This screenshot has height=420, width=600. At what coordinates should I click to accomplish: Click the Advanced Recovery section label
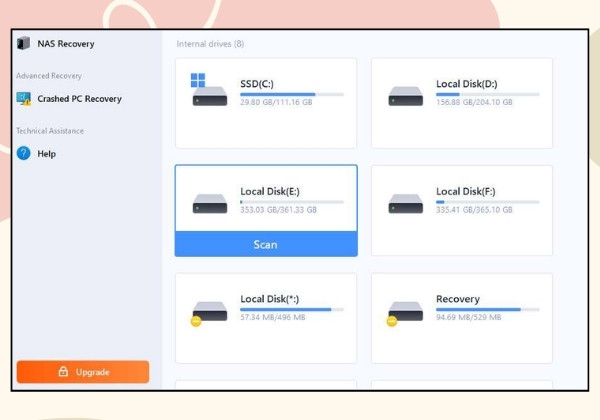click(49, 76)
